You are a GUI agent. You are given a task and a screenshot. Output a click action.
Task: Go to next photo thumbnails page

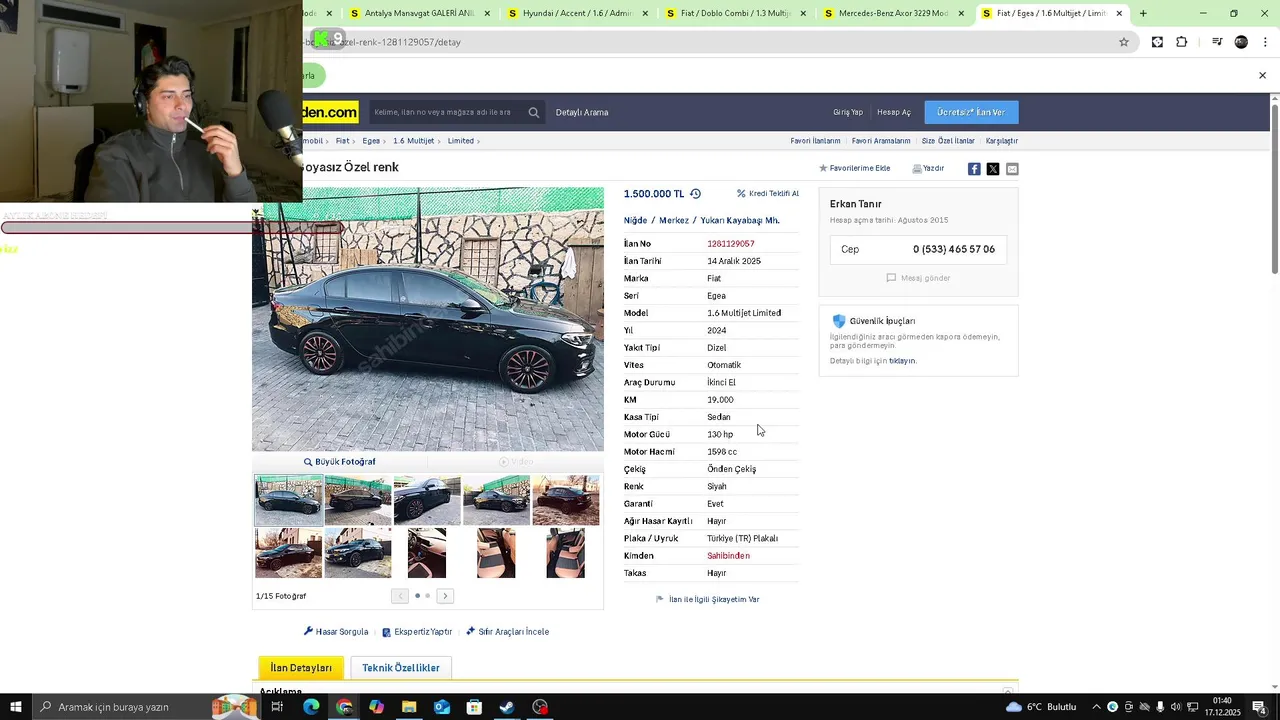pos(445,596)
